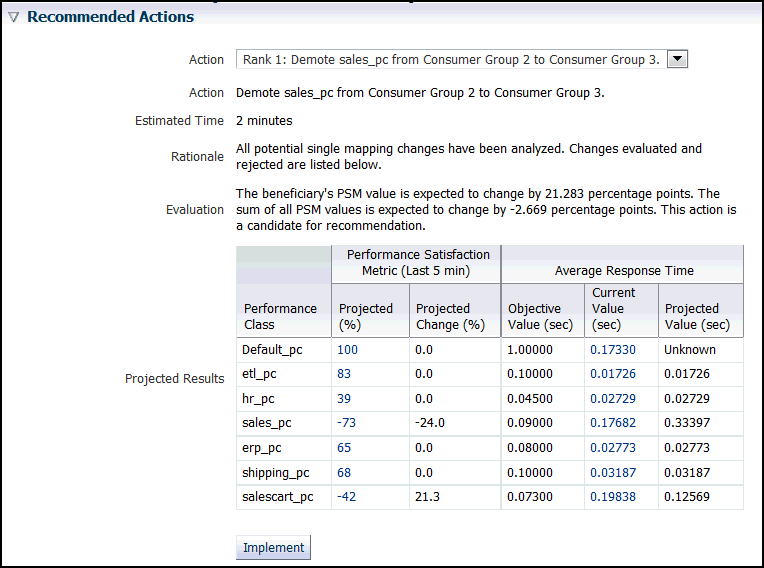Select the salescart_pc performance class cell

(284, 497)
